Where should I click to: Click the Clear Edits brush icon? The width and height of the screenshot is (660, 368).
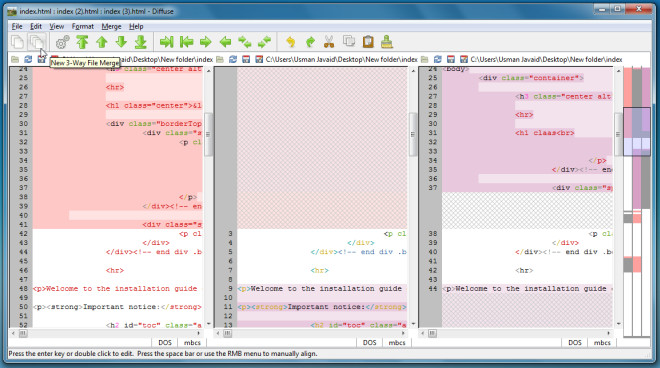pos(387,42)
